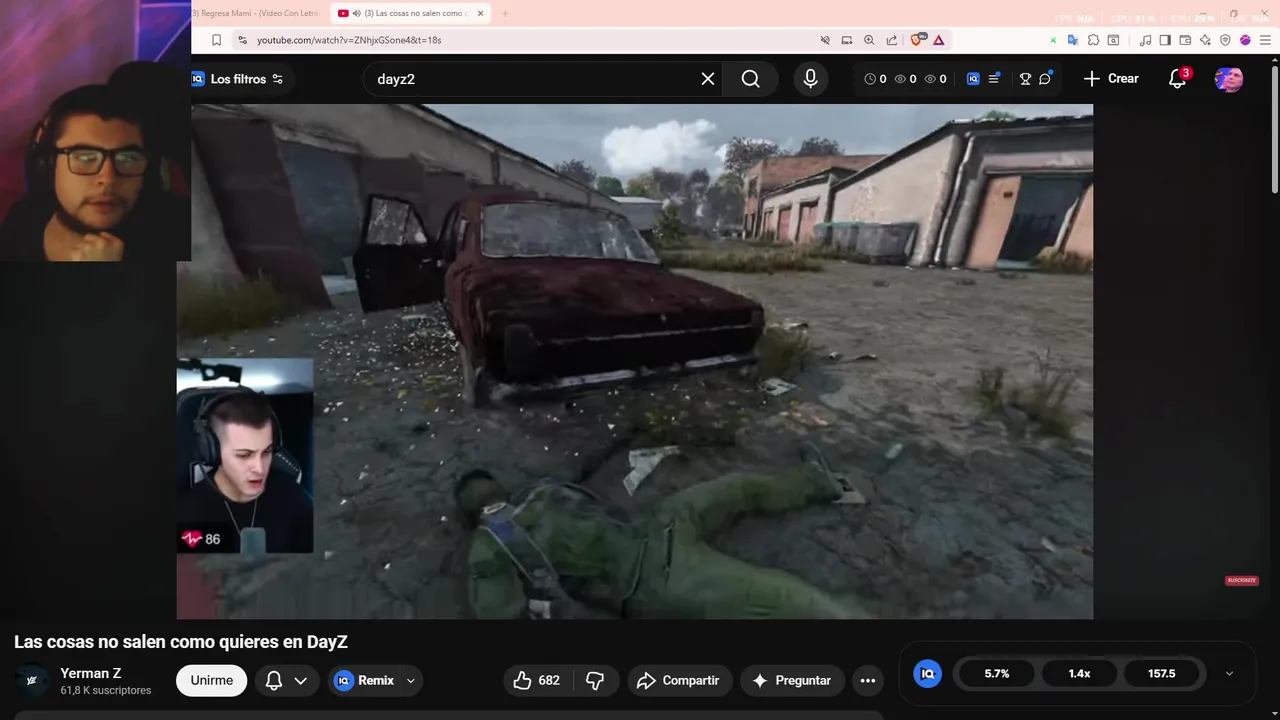
Task: Open the chat bubble icon in header
Action: pyautogui.click(x=1045, y=79)
